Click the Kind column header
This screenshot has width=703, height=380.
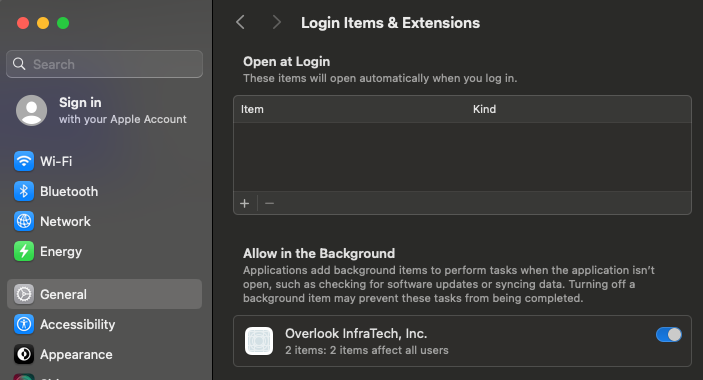[x=484, y=109]
